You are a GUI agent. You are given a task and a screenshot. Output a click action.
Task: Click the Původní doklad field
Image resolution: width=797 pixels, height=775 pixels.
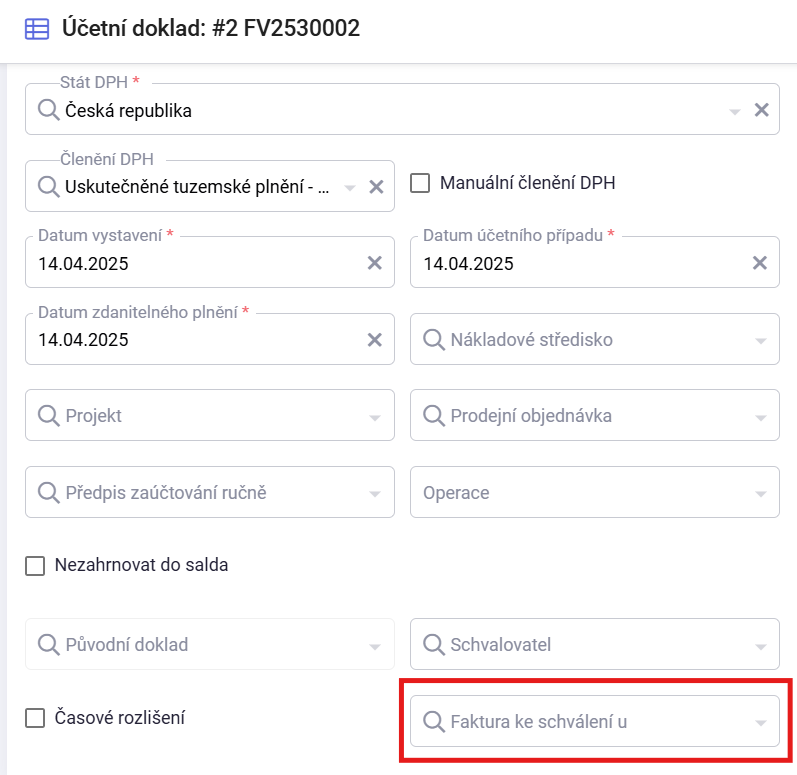click(210, 644)
